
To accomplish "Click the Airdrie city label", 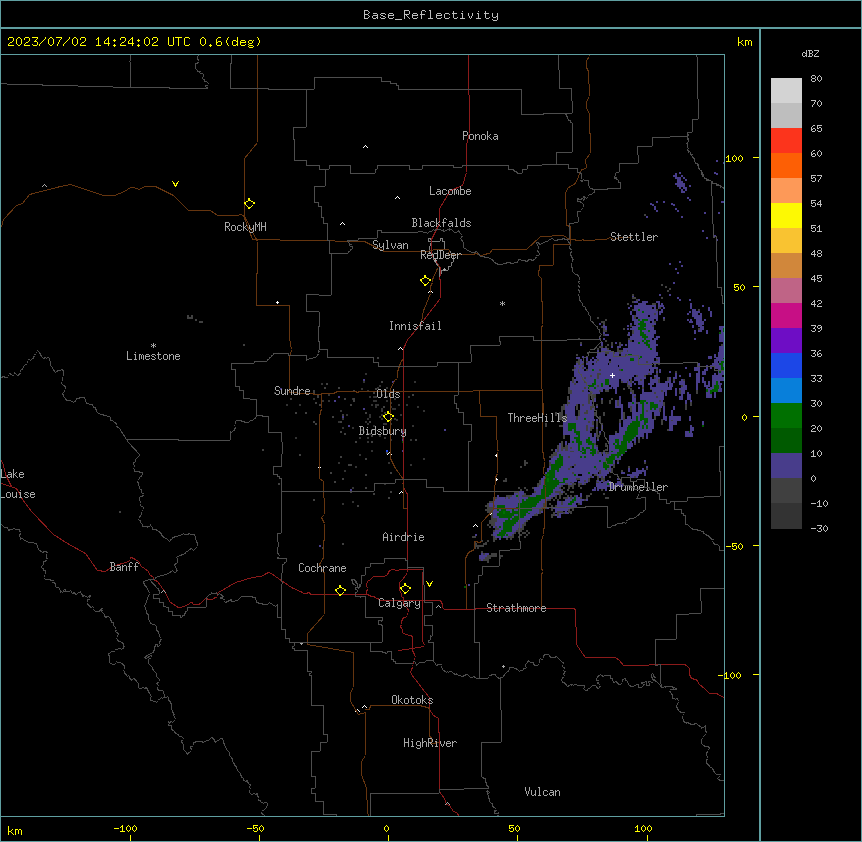I will point(404,537).
